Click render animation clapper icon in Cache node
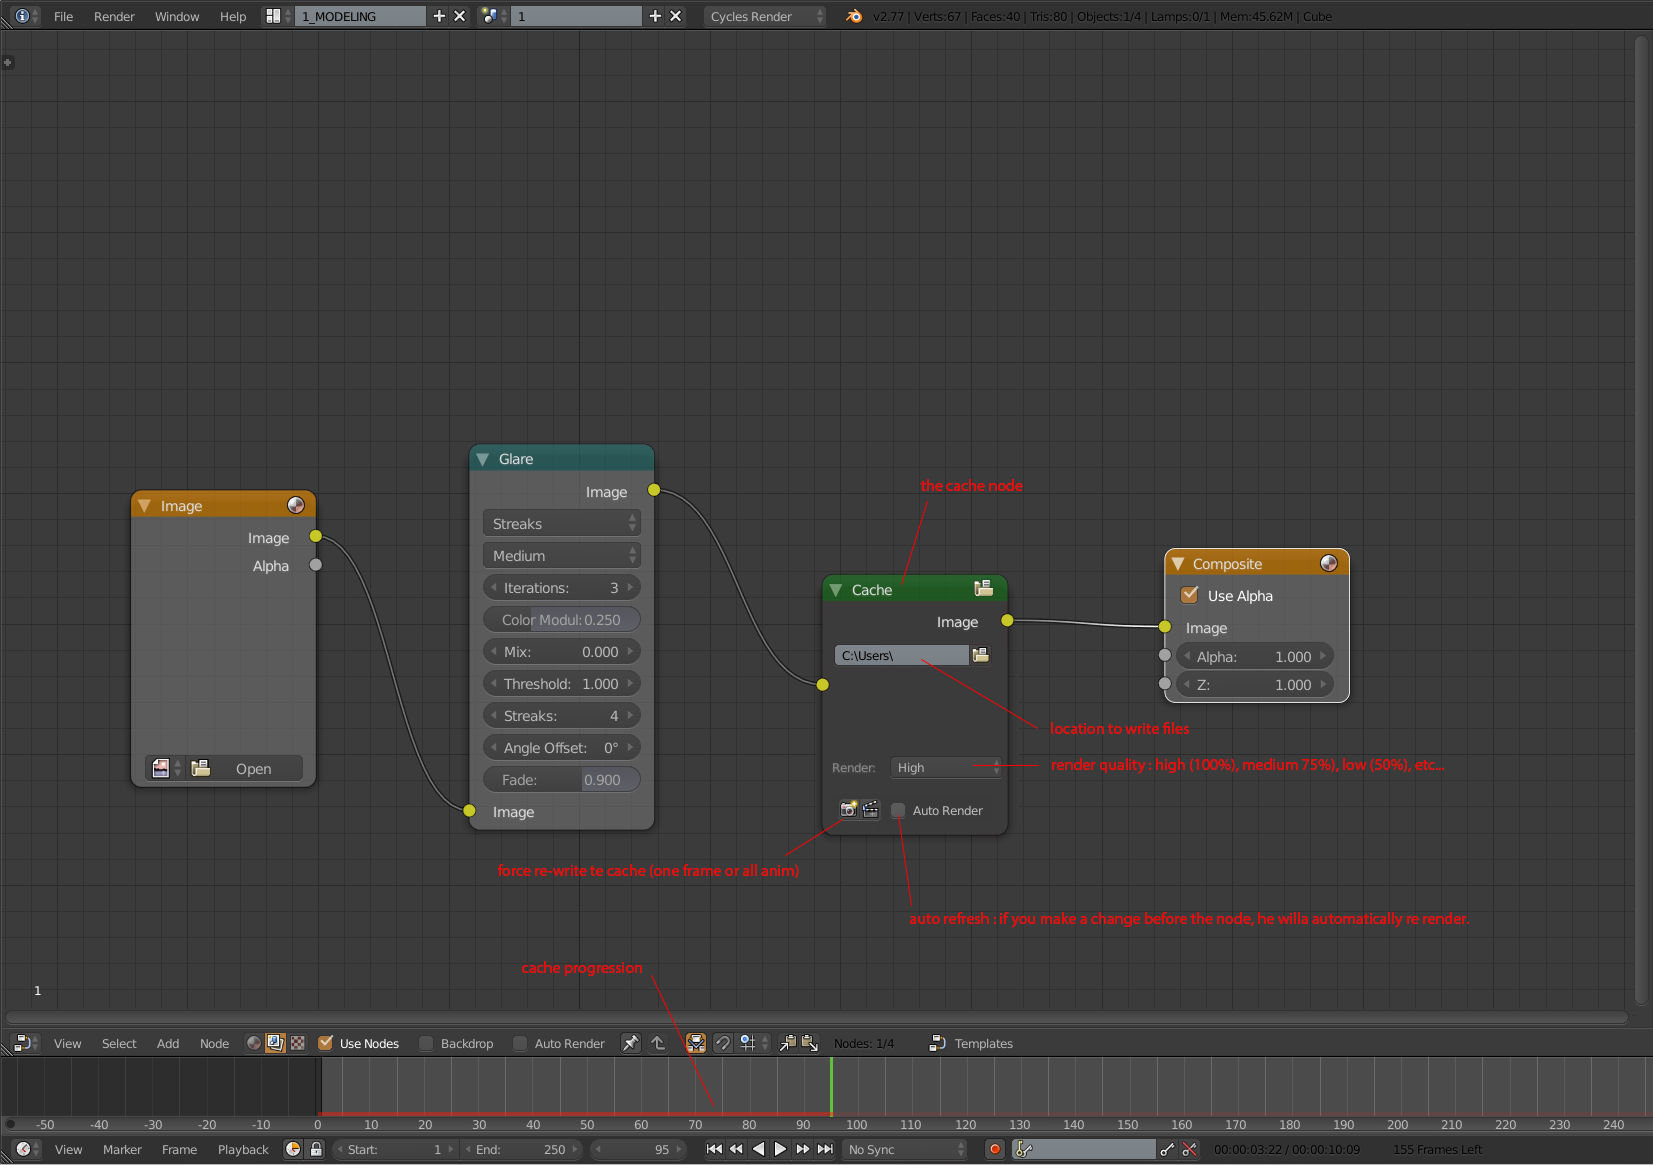Viewport: 1653px width, 1165px height. (x=870, y=810)
